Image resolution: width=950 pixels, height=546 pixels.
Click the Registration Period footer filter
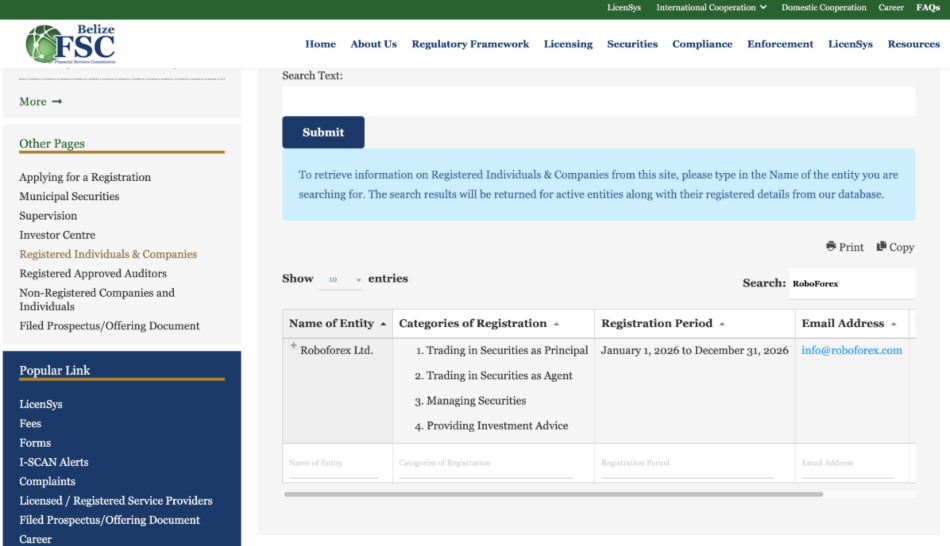(x=687, y=465)
